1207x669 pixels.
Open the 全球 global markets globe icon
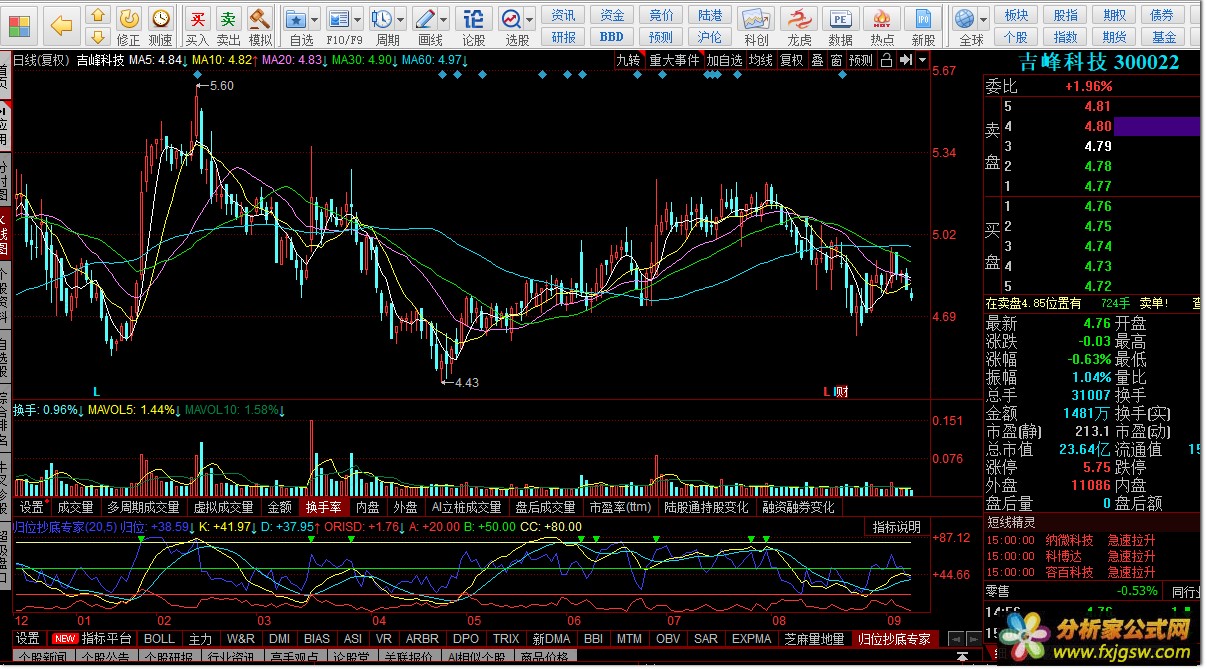coord(966,26)
